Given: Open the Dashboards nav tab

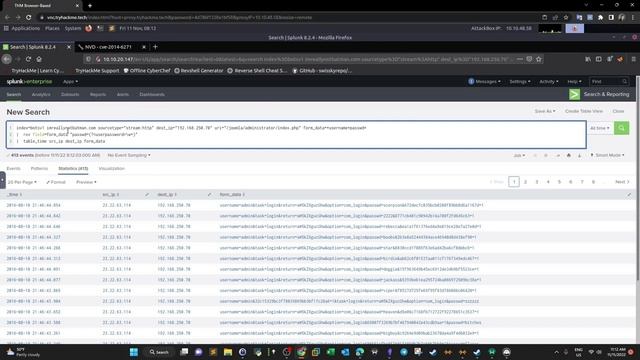Looking at the screenshot, I should click(152, 94).
